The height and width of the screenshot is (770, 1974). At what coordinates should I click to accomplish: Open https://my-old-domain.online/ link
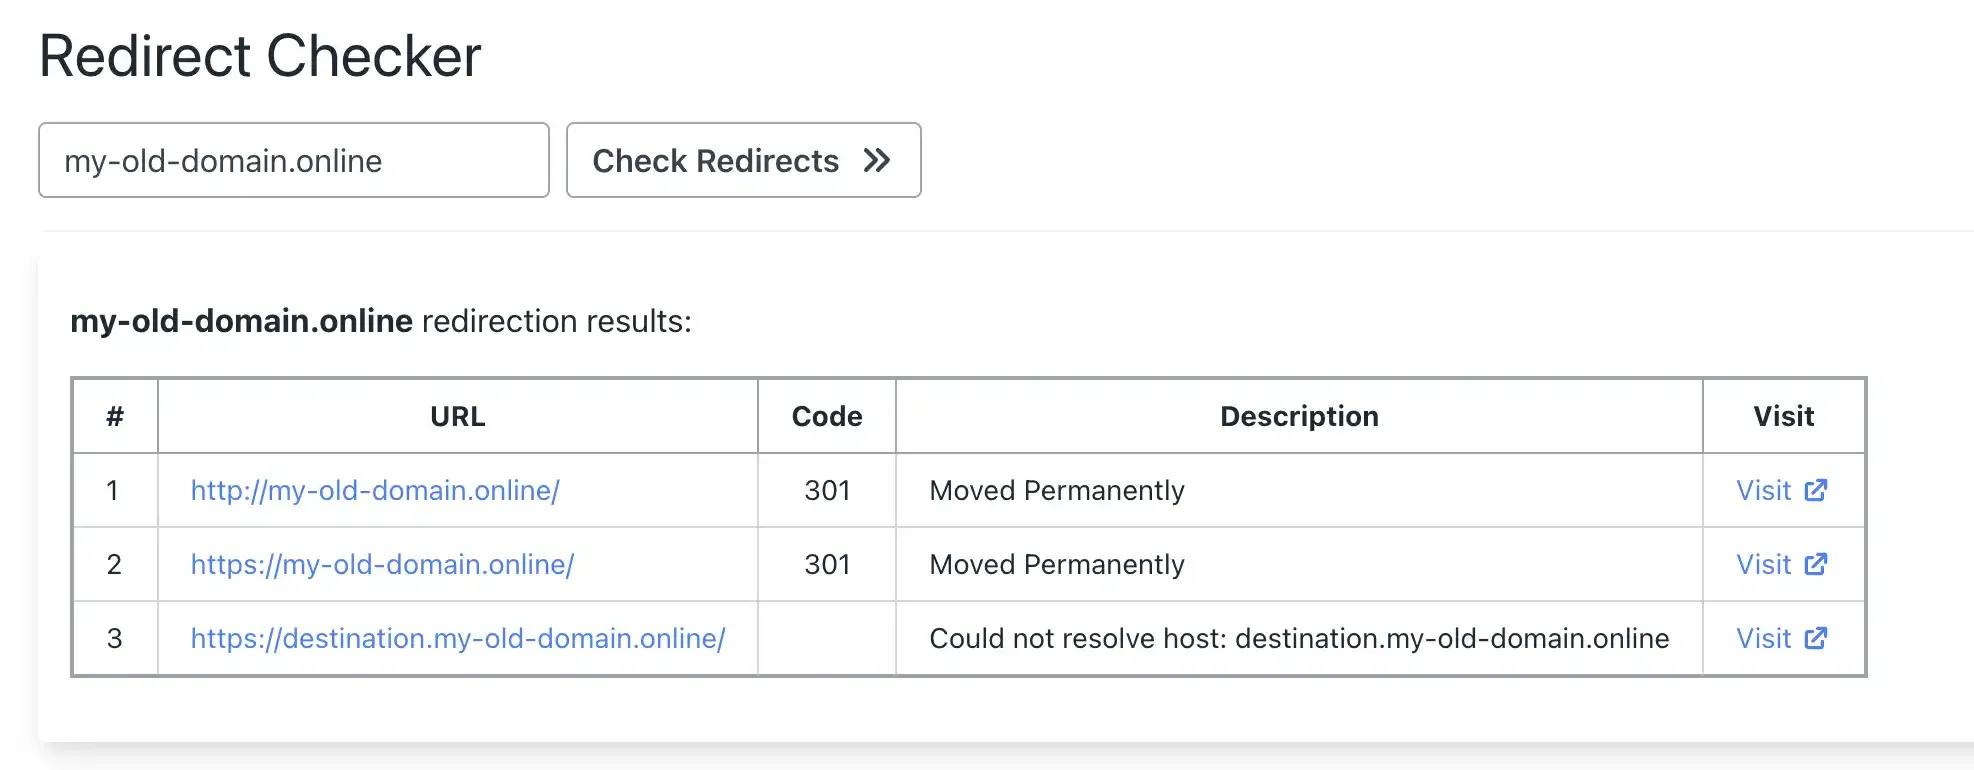tap(381, 564)
